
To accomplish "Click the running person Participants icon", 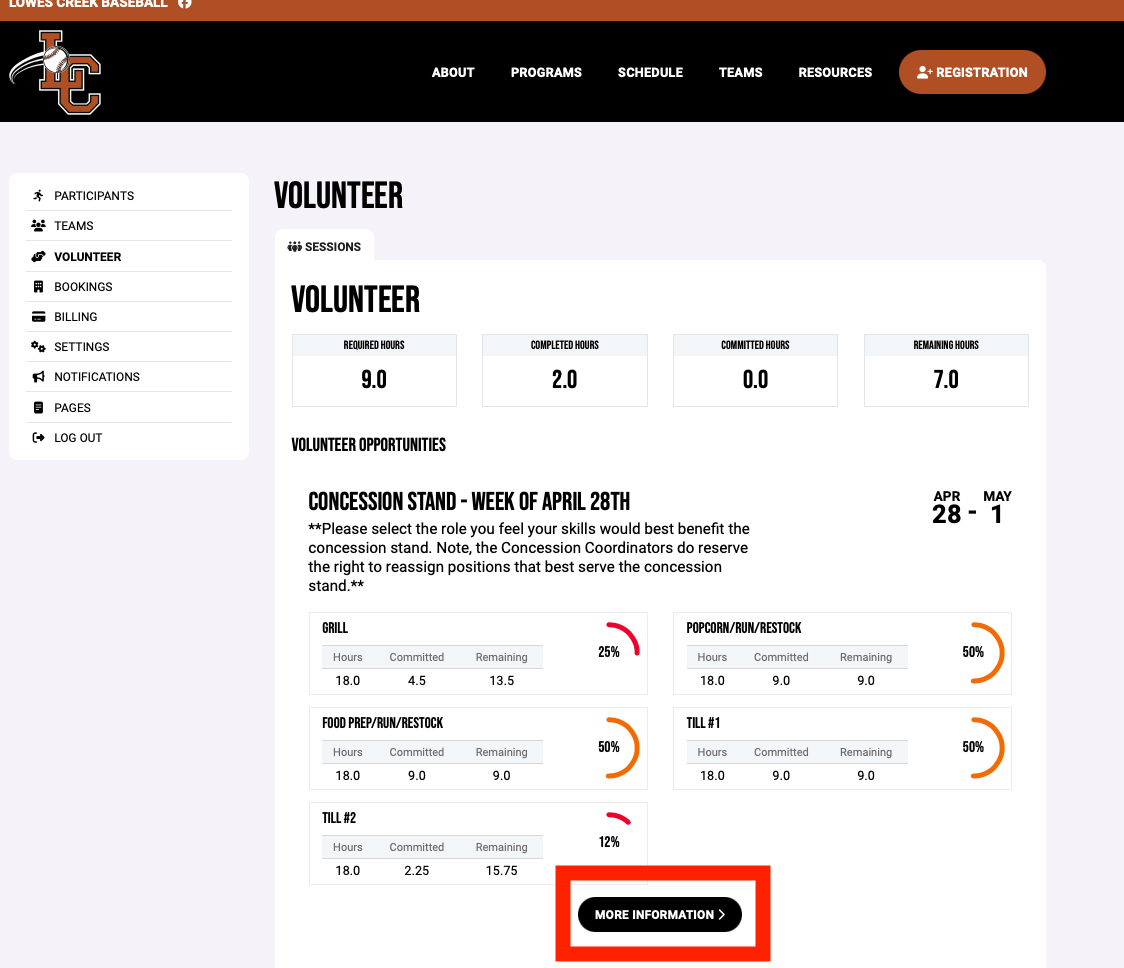I will 38,195.
